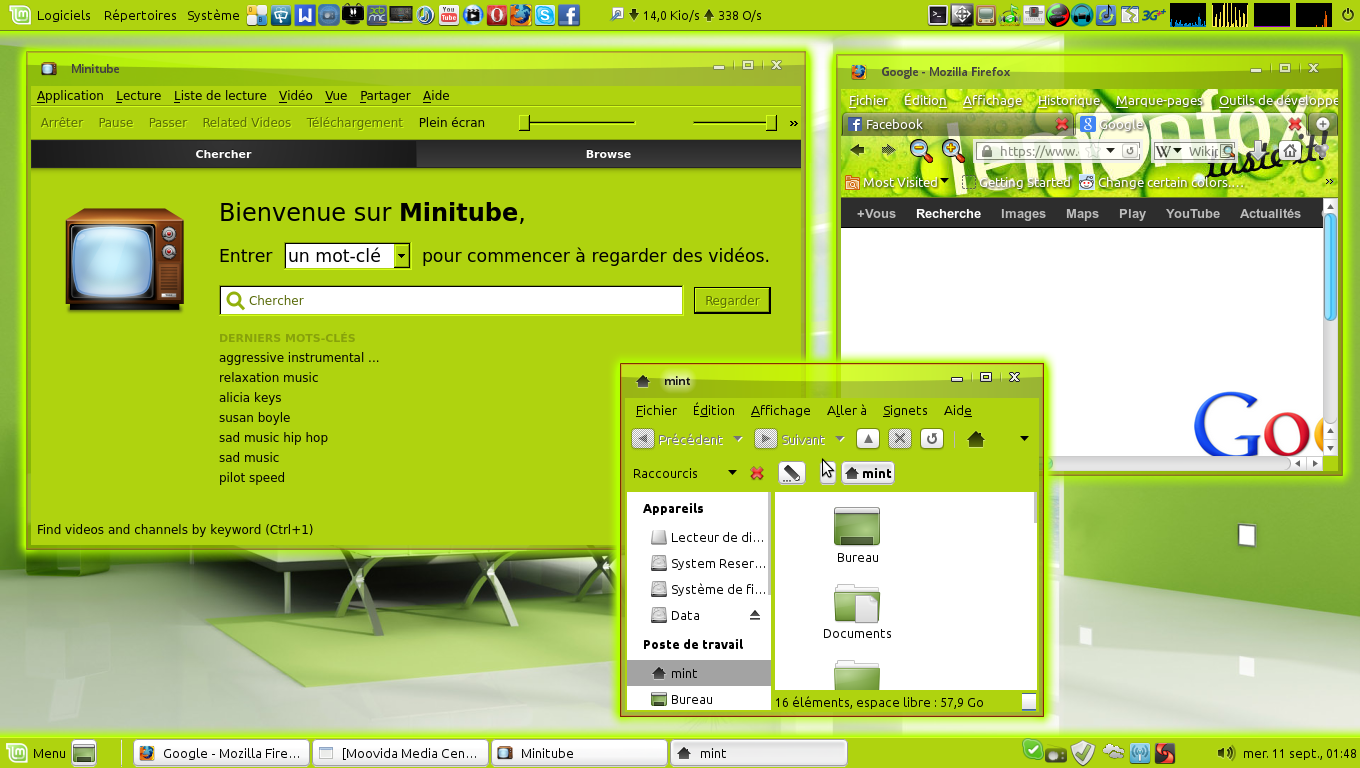The image size is (1360, 768).
Task: Close the Raccourcis side pane
Action: click(757, 473)
